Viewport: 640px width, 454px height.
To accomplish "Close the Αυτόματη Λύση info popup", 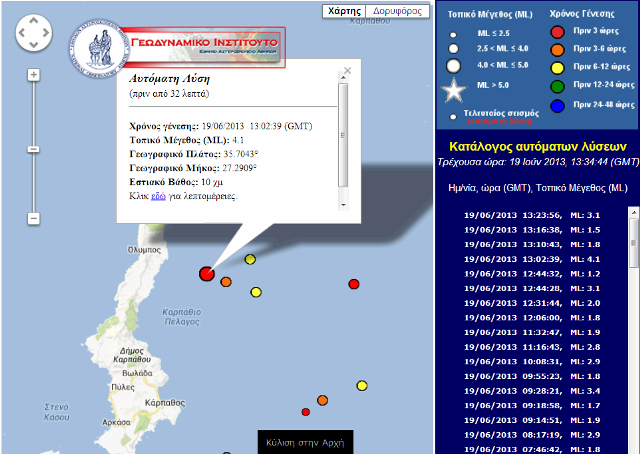I will coord(347,71).
